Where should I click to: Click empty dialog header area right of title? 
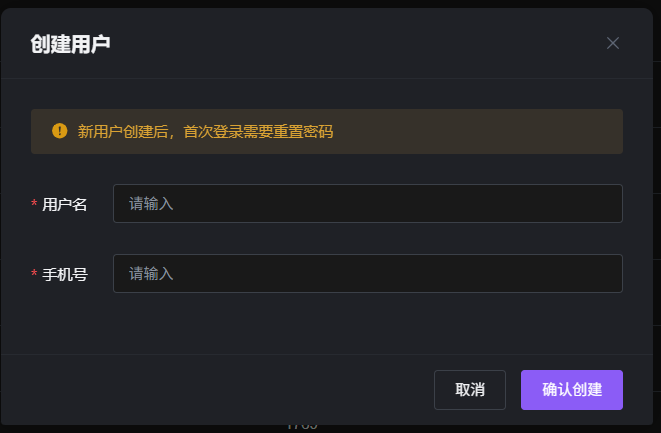coord(358,43)
